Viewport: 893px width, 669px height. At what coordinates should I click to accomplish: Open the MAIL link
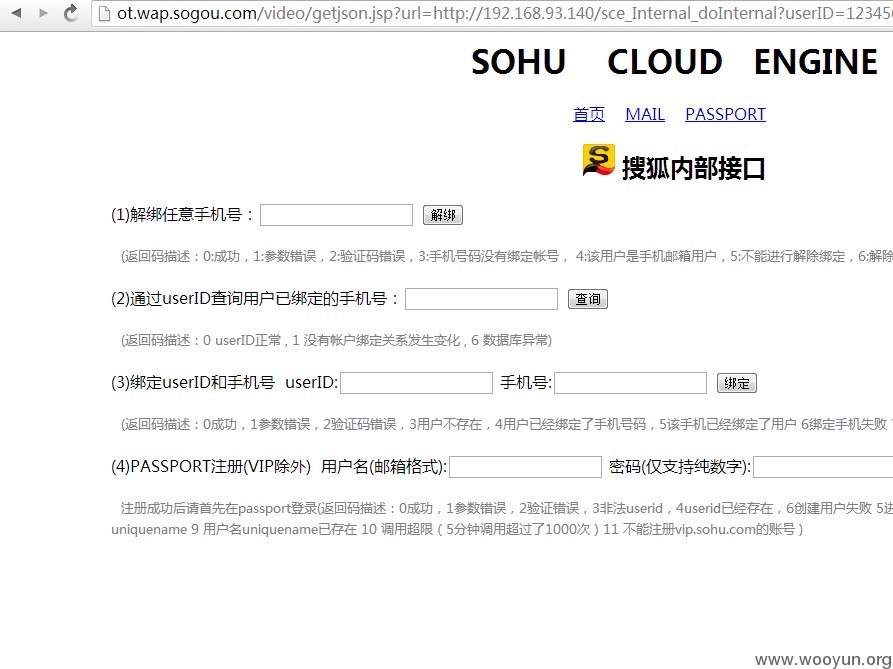click(645, 114)
